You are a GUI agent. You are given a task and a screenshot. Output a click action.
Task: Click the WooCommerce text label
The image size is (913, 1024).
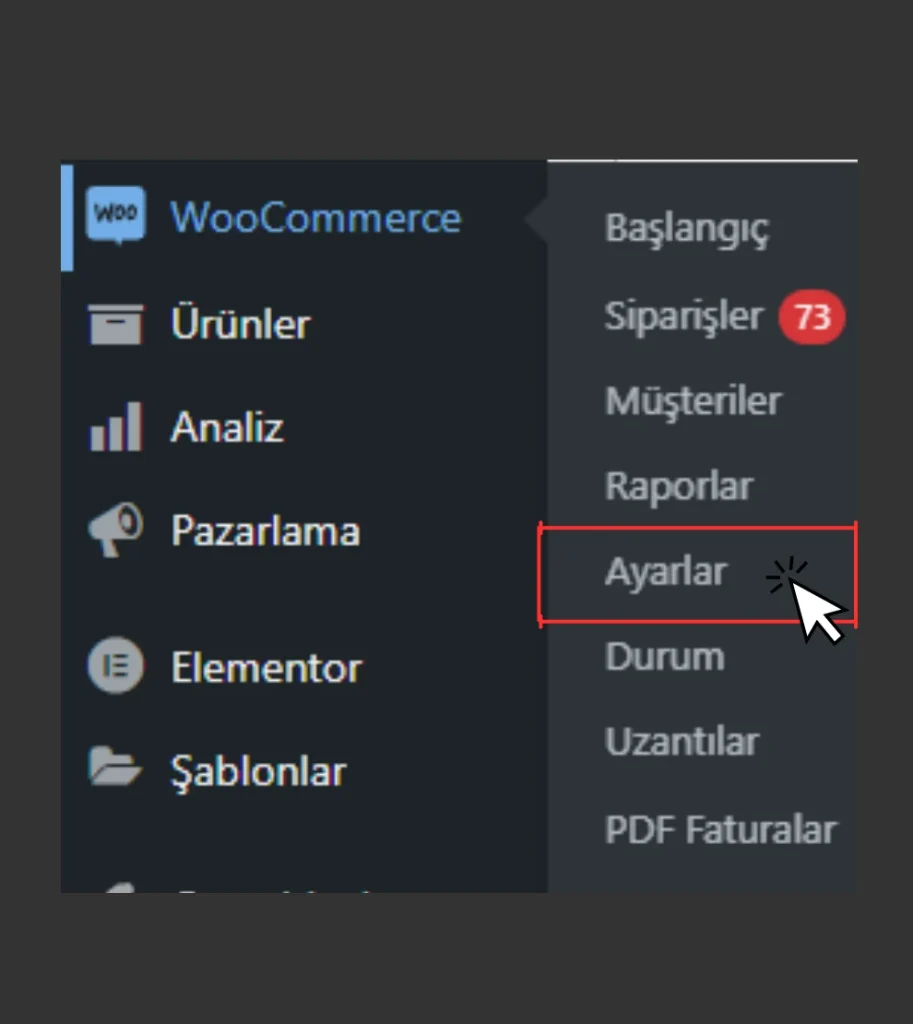tap(317, 217)
